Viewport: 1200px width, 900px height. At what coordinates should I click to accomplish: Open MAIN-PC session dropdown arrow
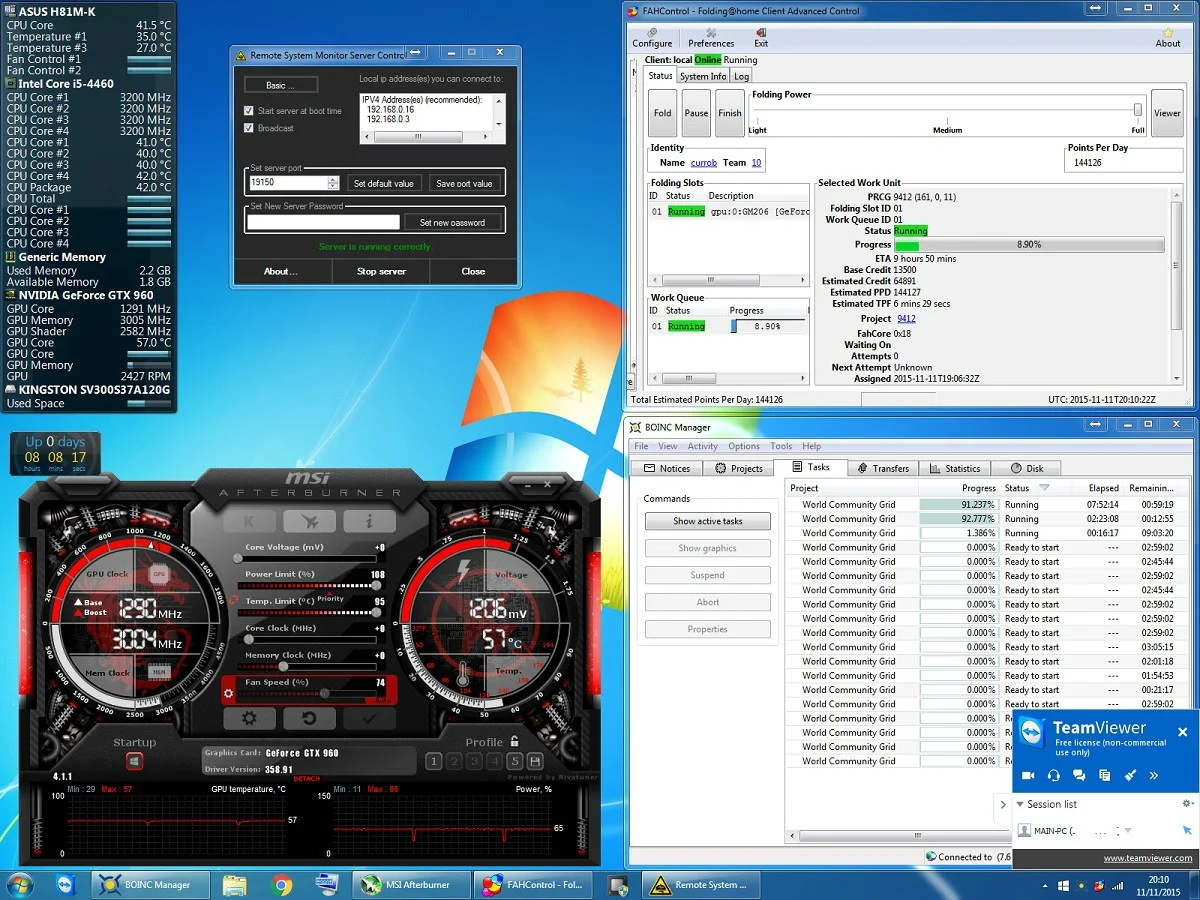[1128, 831]
